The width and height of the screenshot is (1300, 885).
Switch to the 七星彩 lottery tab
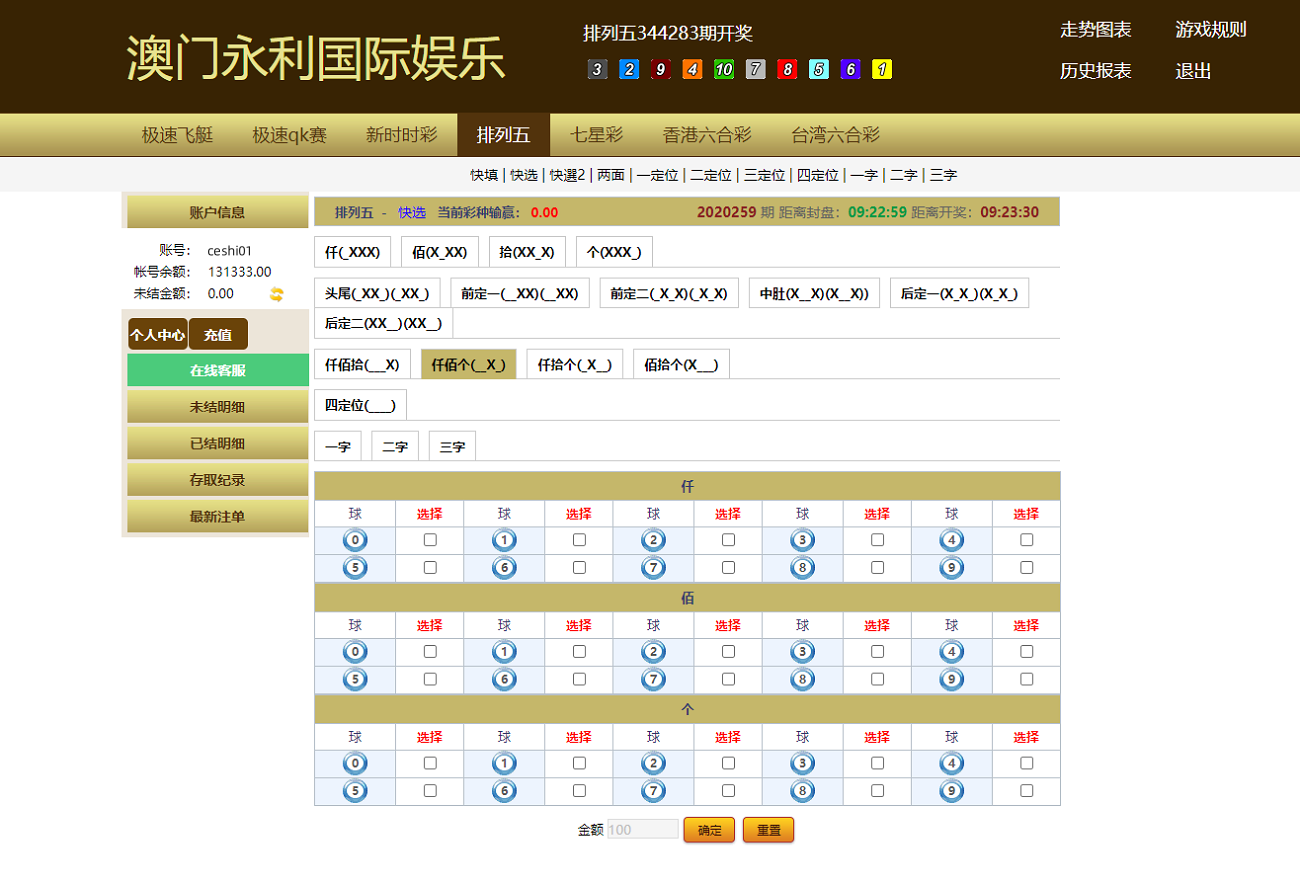[596, 135]
